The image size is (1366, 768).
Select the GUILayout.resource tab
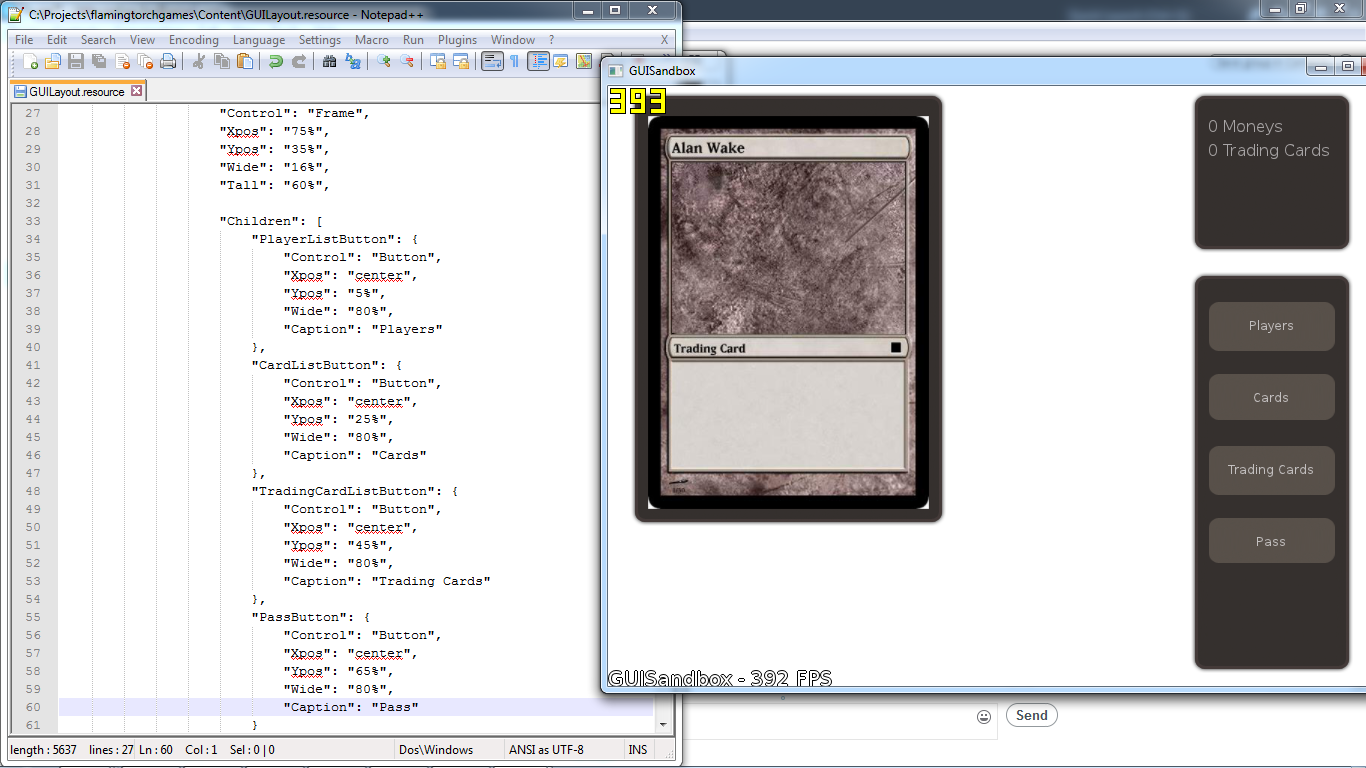(77, 91)
